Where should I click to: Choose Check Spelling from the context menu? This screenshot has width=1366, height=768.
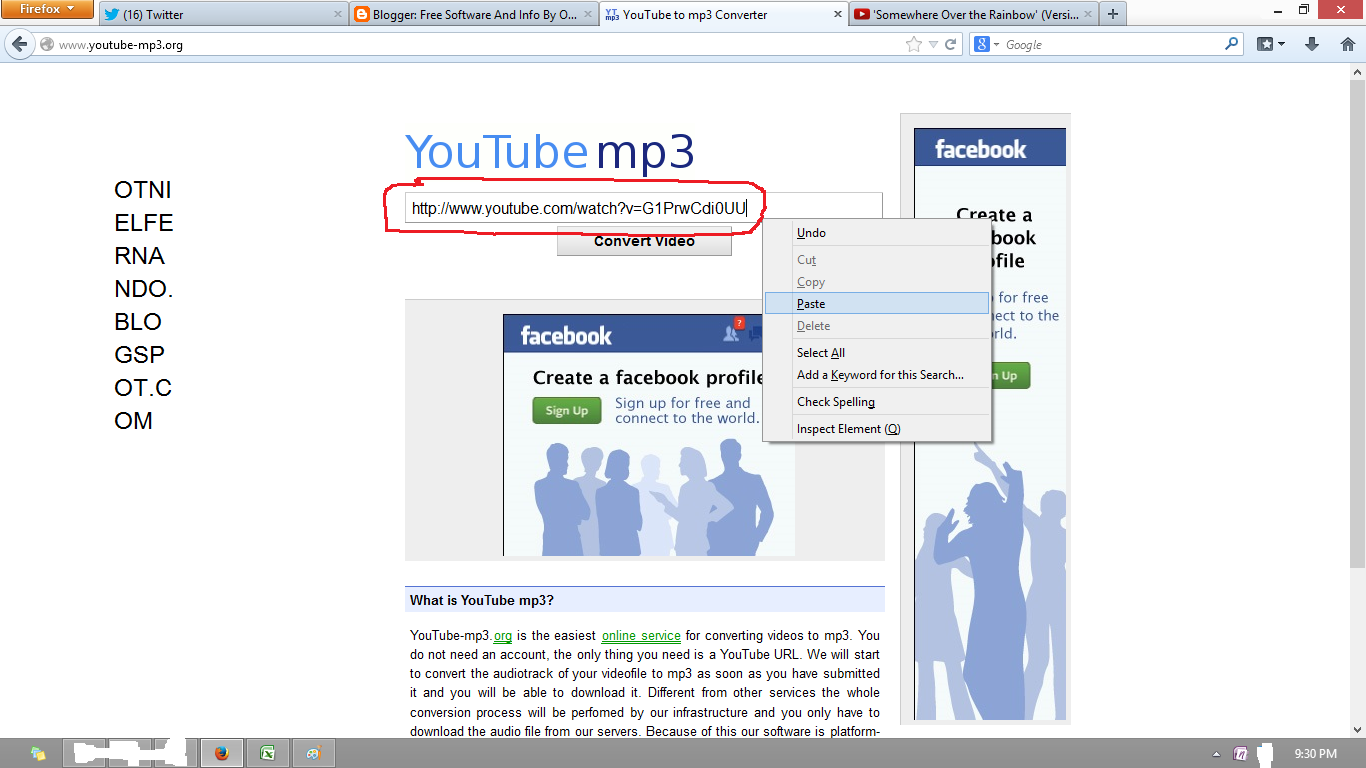876,402
